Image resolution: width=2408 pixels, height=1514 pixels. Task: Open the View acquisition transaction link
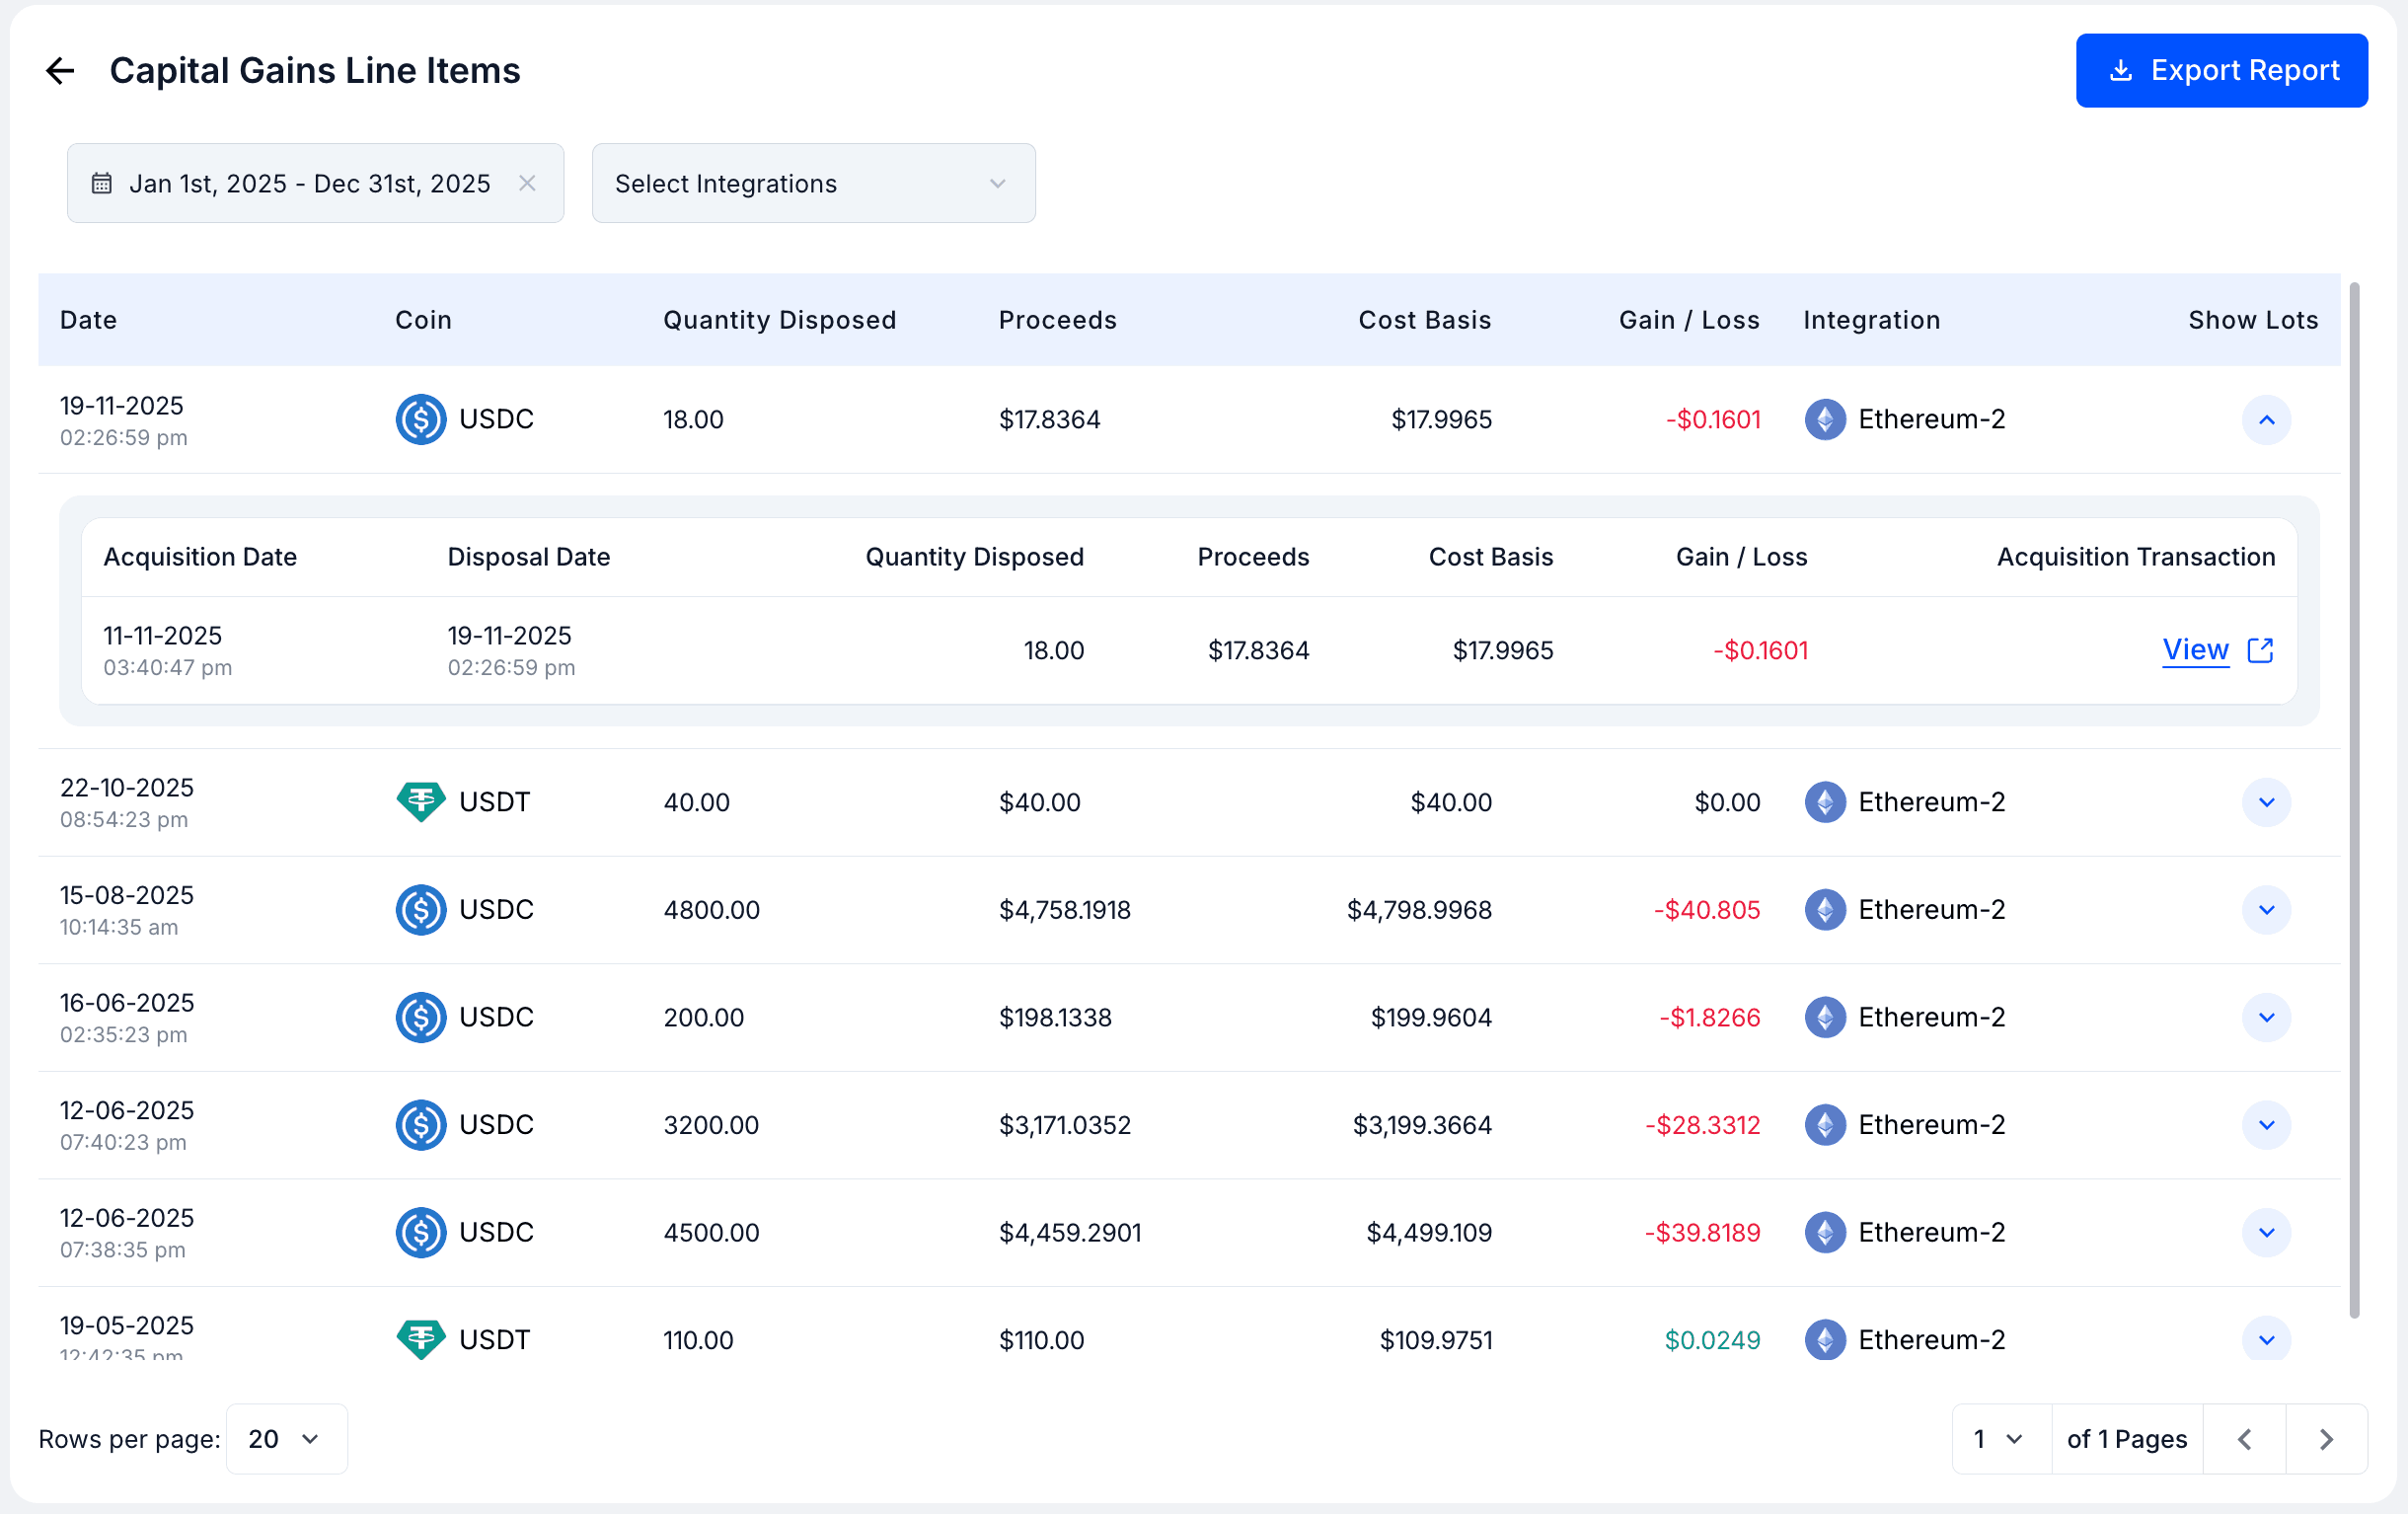tap(2195, 650)
